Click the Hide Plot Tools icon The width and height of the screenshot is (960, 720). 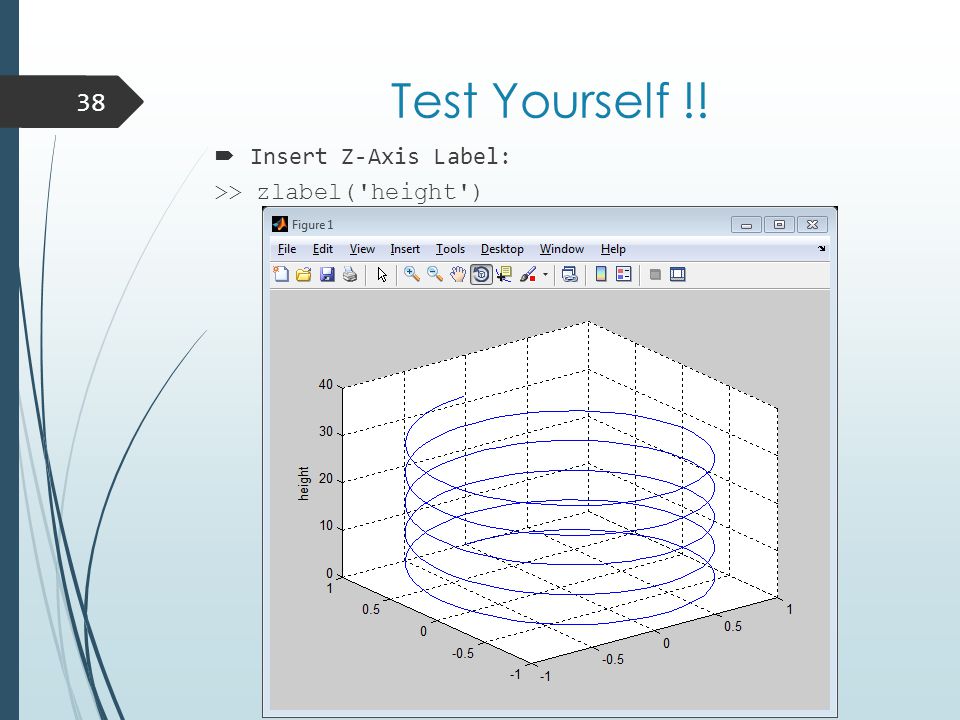coord(654,274)
